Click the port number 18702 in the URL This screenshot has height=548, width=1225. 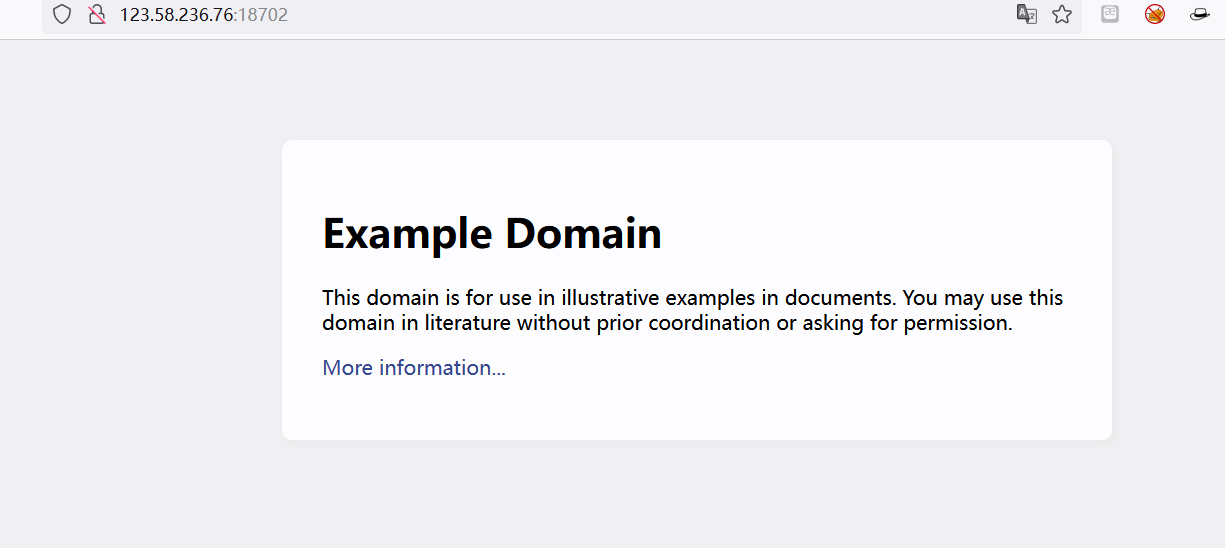coord(262,15)
